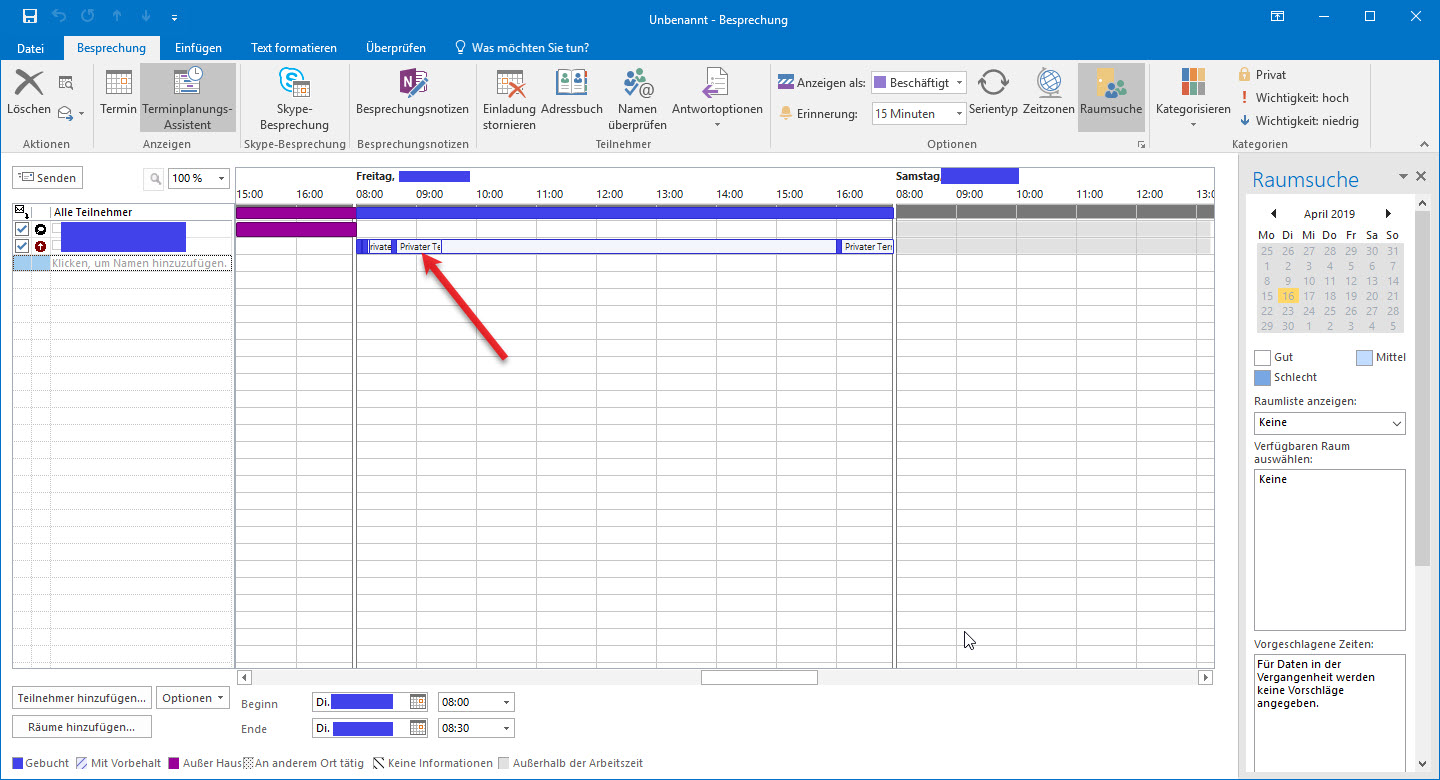Open the calendar picker next to Ende date
The width and height of the screenshot is (1440, 780).
[418, 728]
